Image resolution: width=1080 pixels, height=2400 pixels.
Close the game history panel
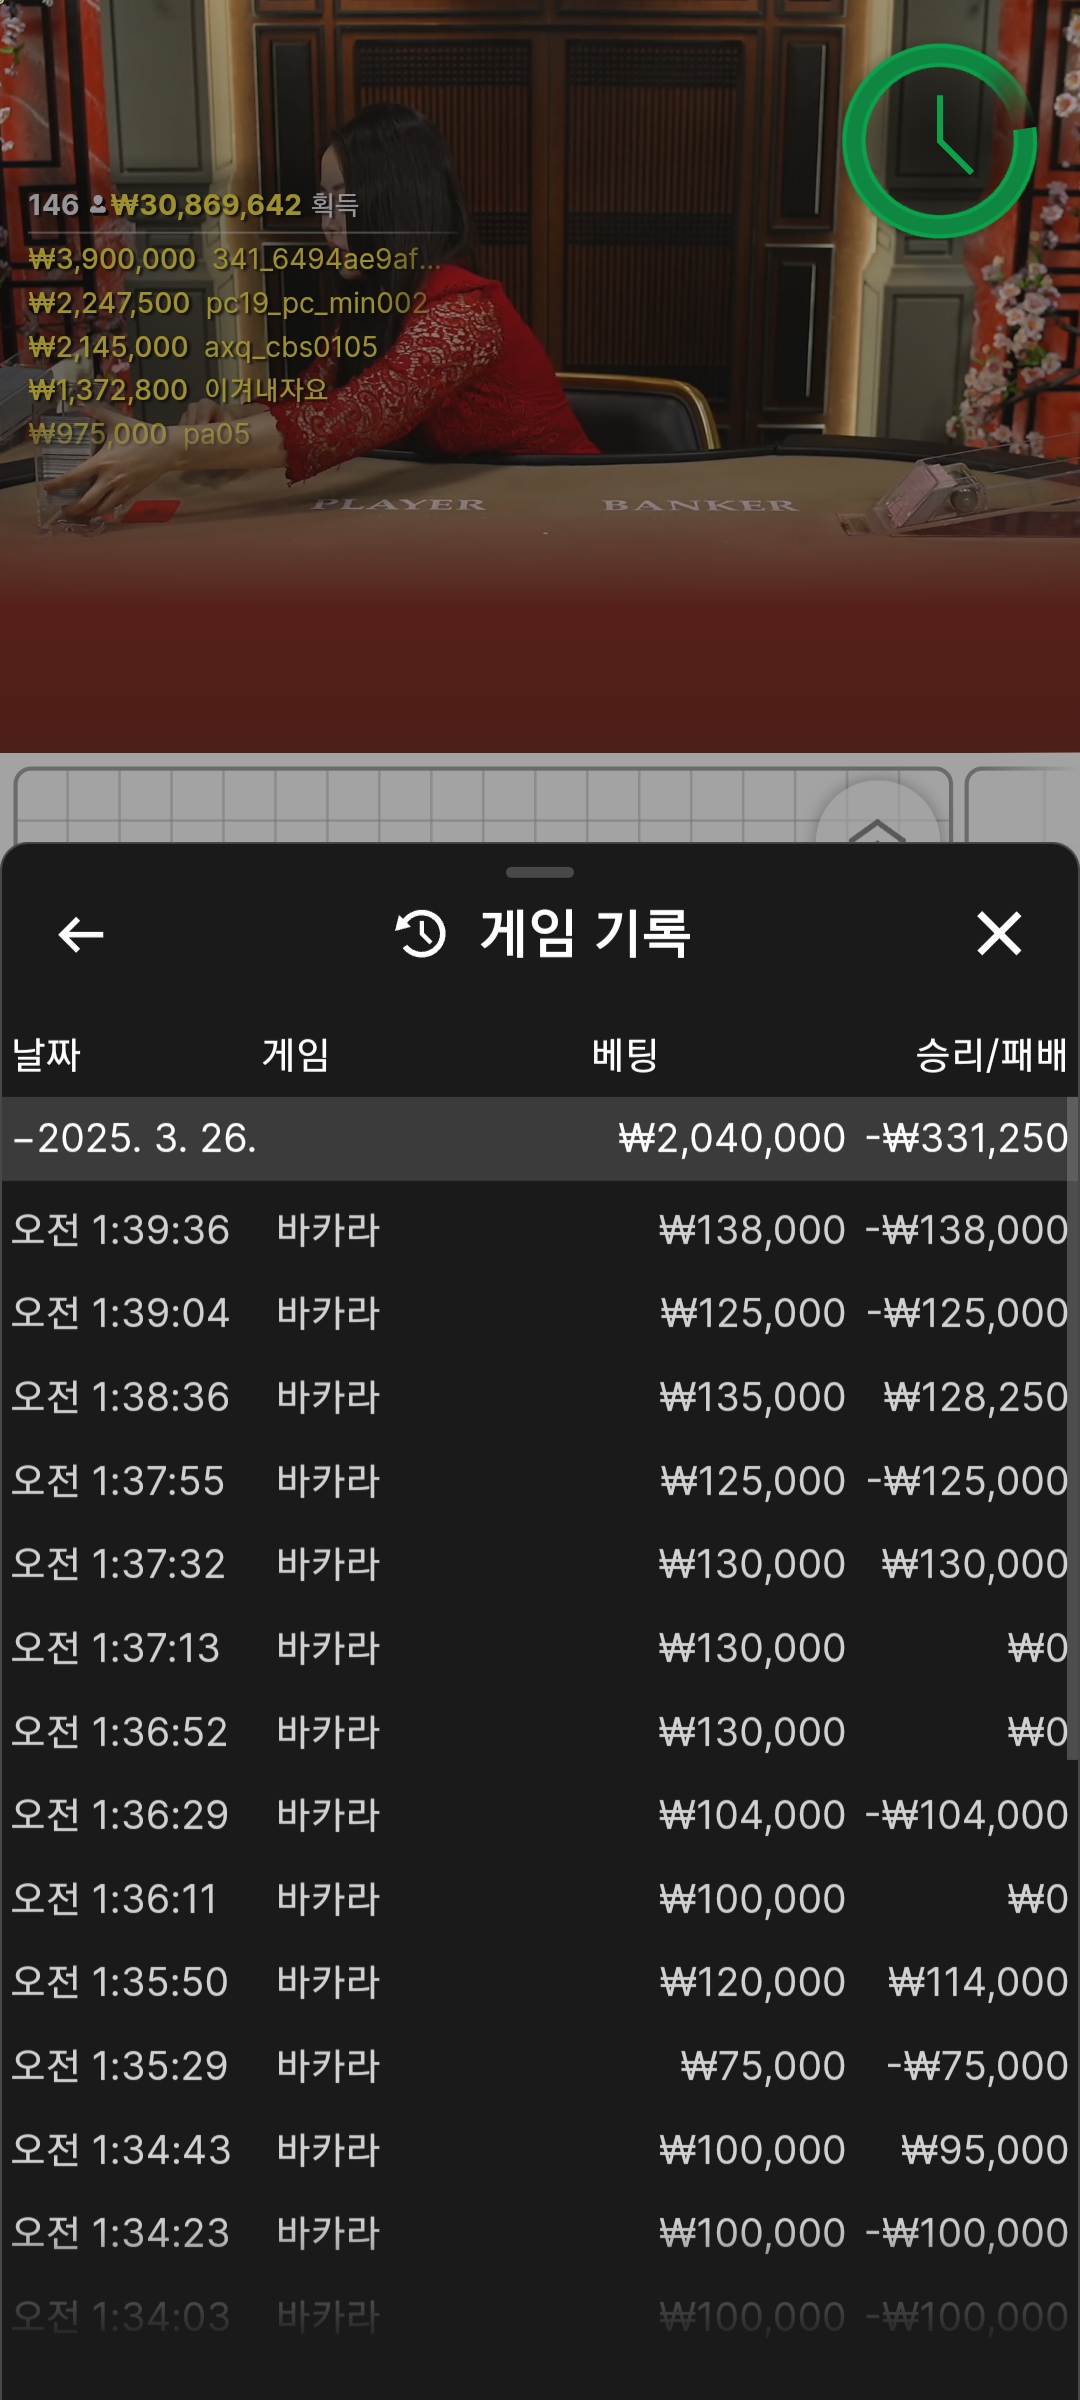pos(998,934)
